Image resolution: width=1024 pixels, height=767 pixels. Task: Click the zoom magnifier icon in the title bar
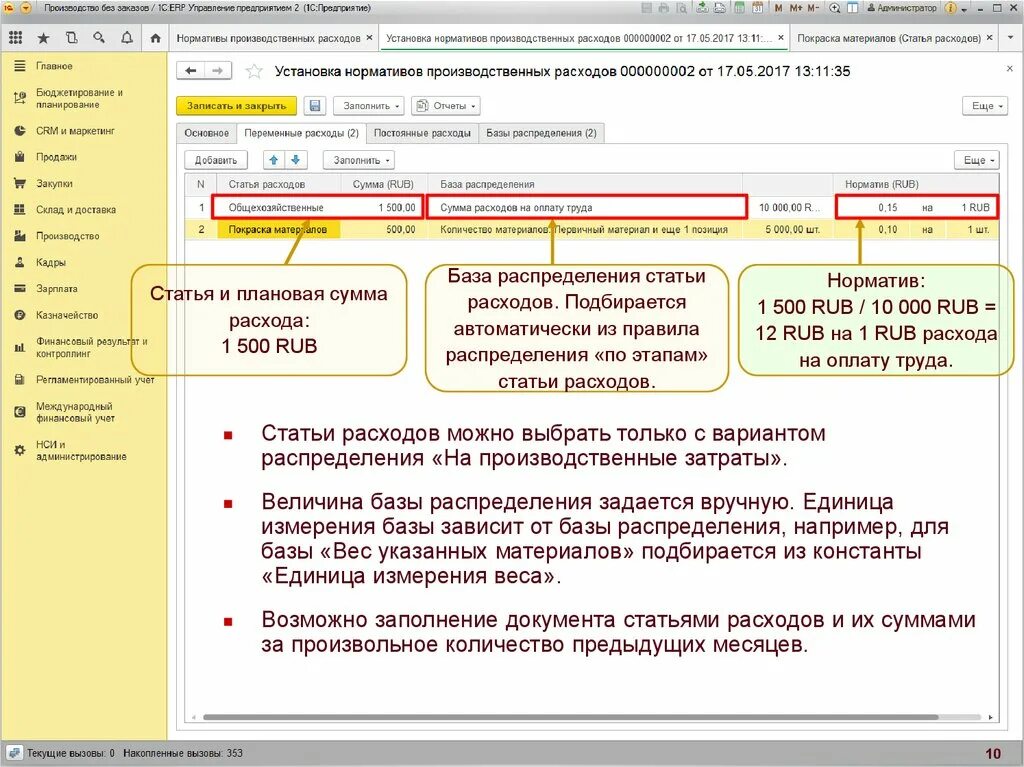coord(835,8)
